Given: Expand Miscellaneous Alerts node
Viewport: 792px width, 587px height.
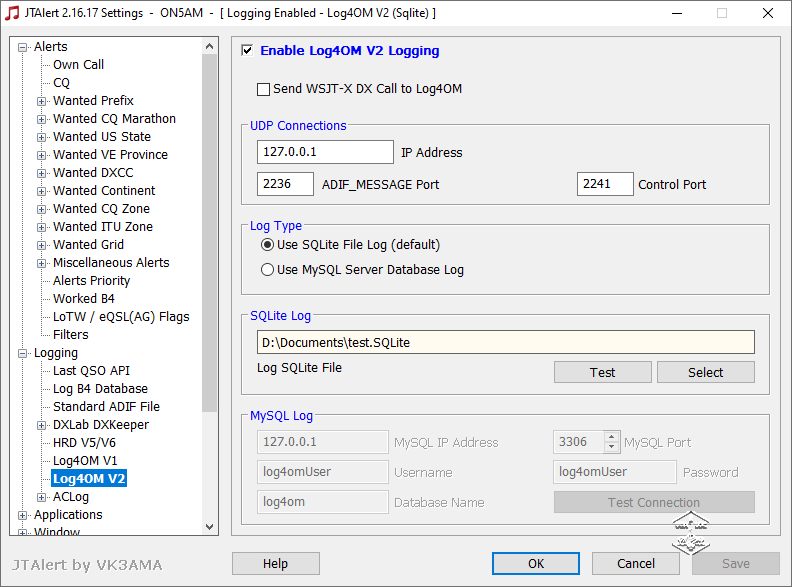Looking at the screenshot, I should 41,264.
